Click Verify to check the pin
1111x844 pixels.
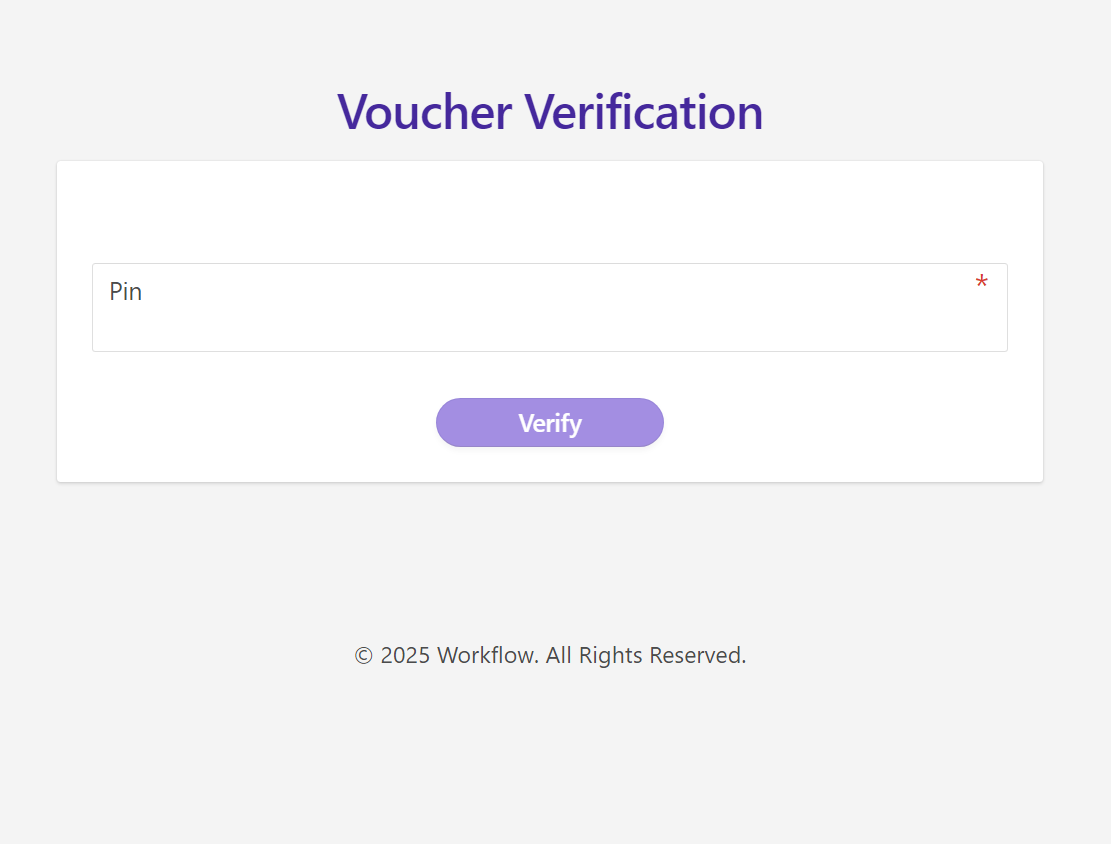pyautogui.click(x=549, y=423)
